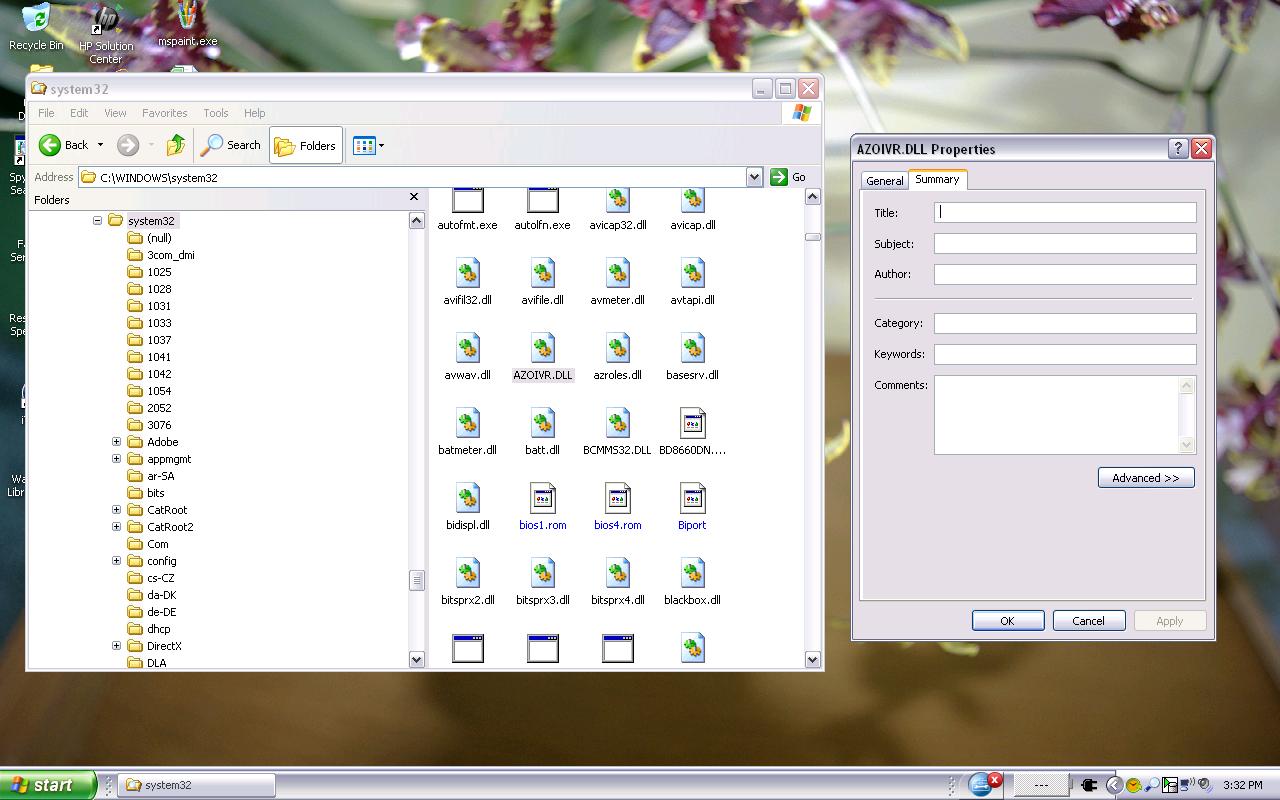Image resolution: width=1280 pixels, height=800 pixels.
Task: Click the Up folder icon in toolbar
Action: click(x=176, y=146)
